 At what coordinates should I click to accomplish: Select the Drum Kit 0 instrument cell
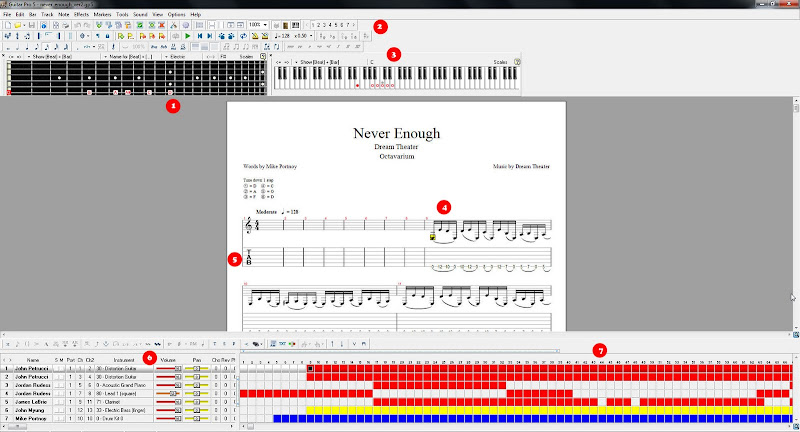(124, 418)
